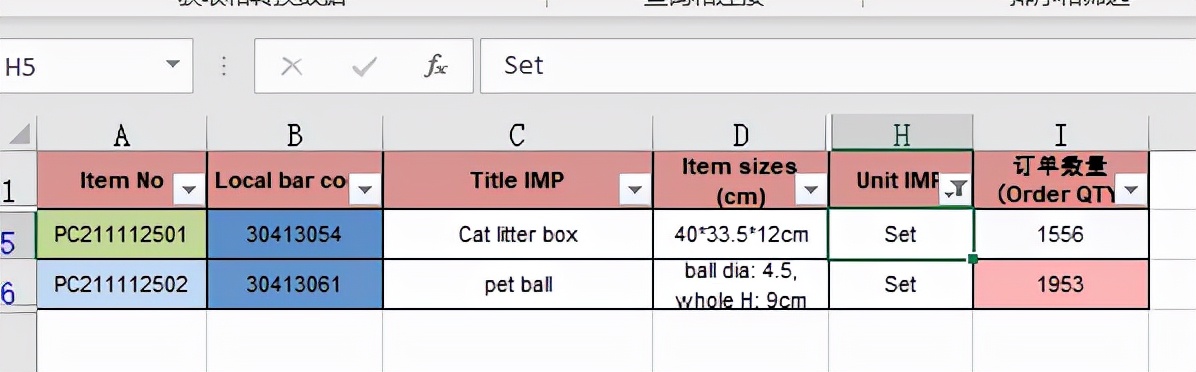Select cell with PC211112501
The image size is (1196, 372).
pos(121,234)
